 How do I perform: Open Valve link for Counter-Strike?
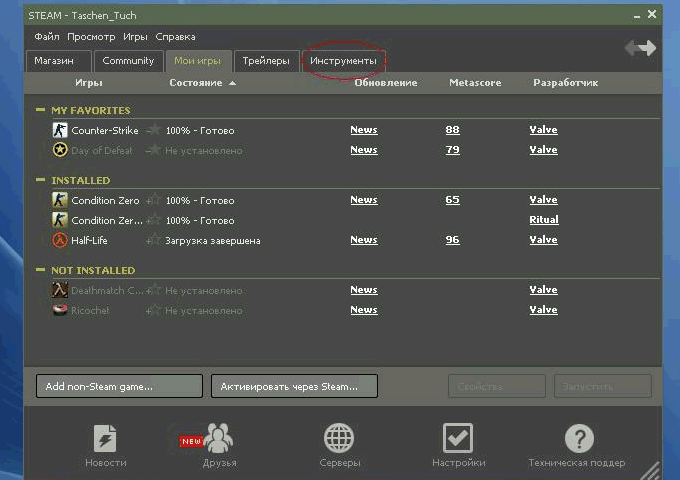[x=543, y=130]
